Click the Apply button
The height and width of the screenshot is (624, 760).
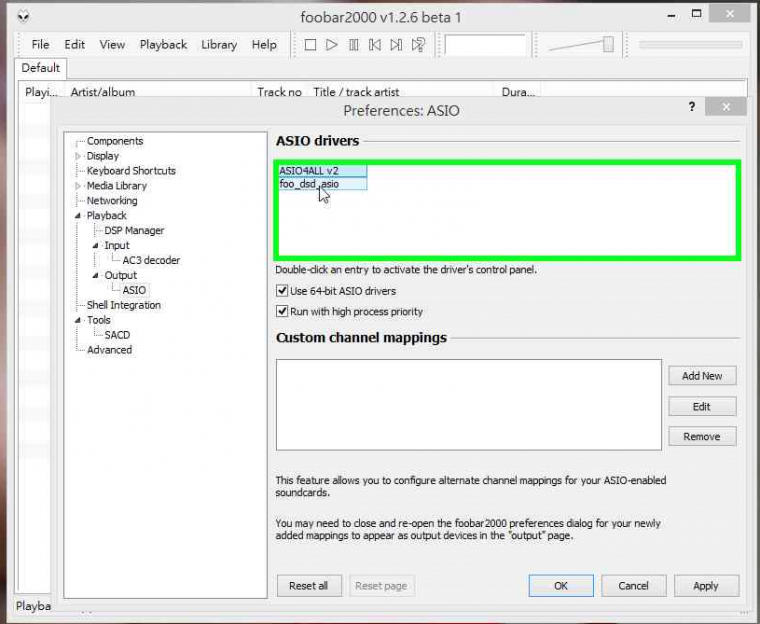706,586
